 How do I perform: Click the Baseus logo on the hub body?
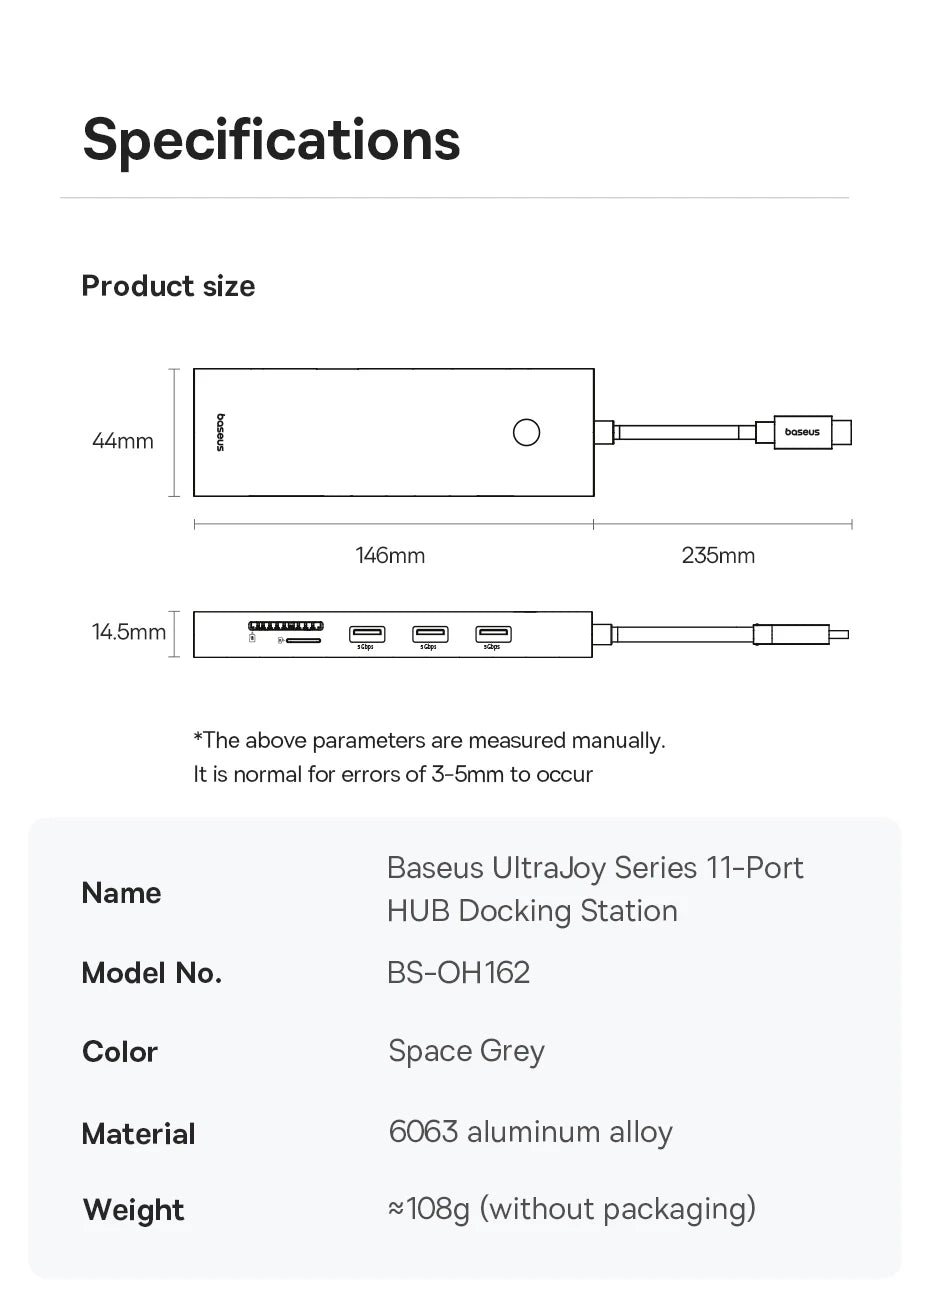(x=221, y=432)
